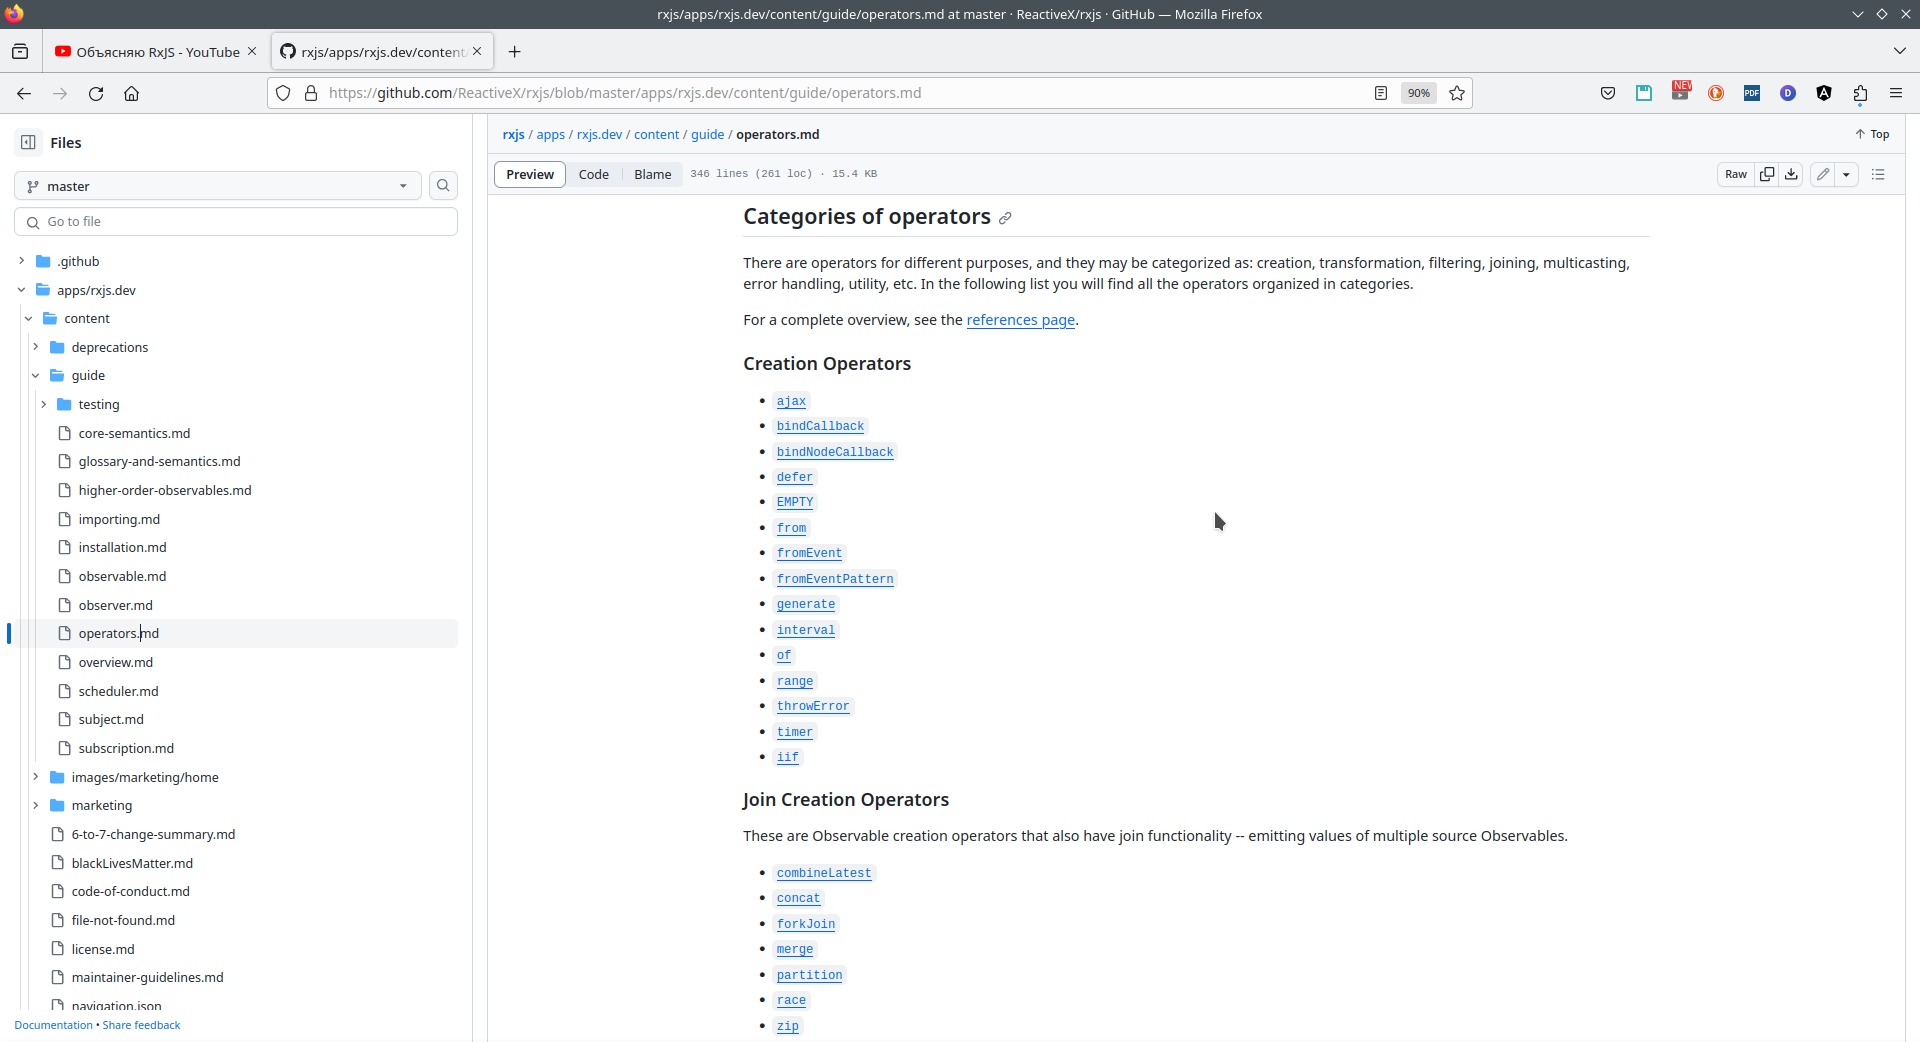The image size is (1920, 1042).
Task: Click the 90% zoom level indicator
Action: 1418,93
